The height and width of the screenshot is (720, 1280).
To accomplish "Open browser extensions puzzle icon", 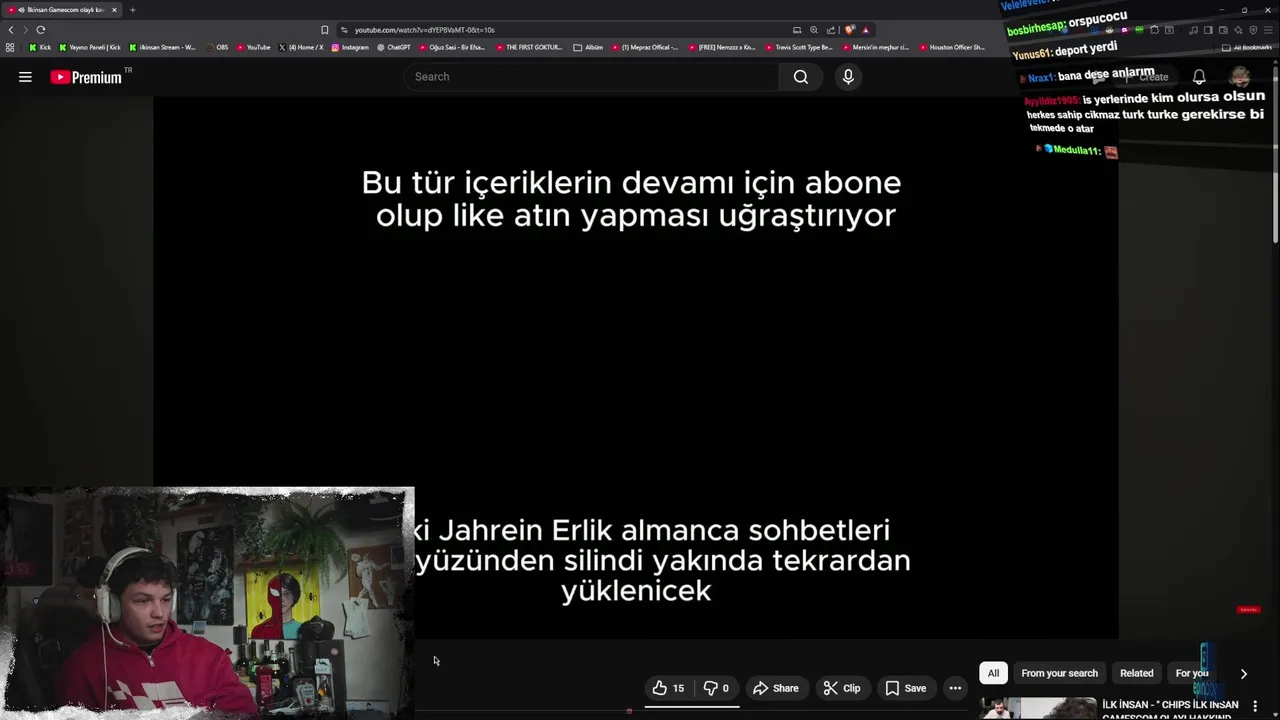I will (x=1154, y=30).
